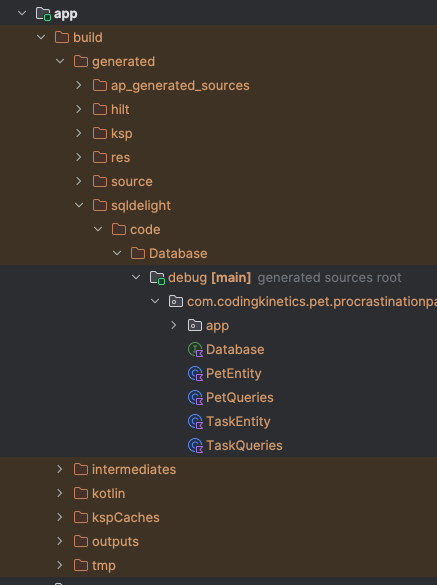Select the Database folder under code
437x585 pixels.
pos(178,254)
